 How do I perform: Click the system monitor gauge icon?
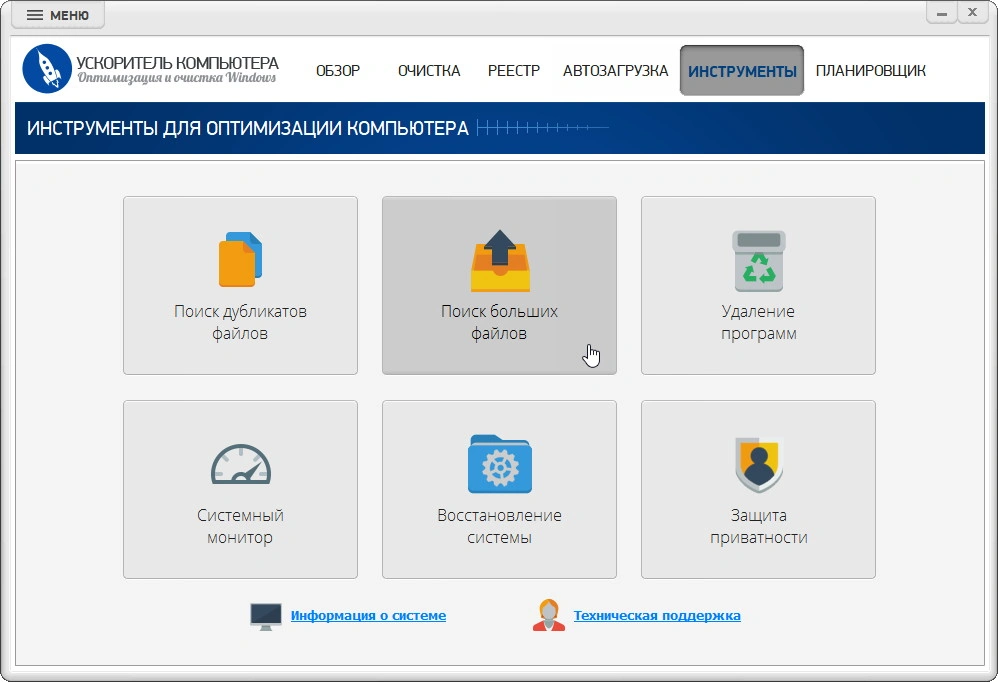pos(241,464)
